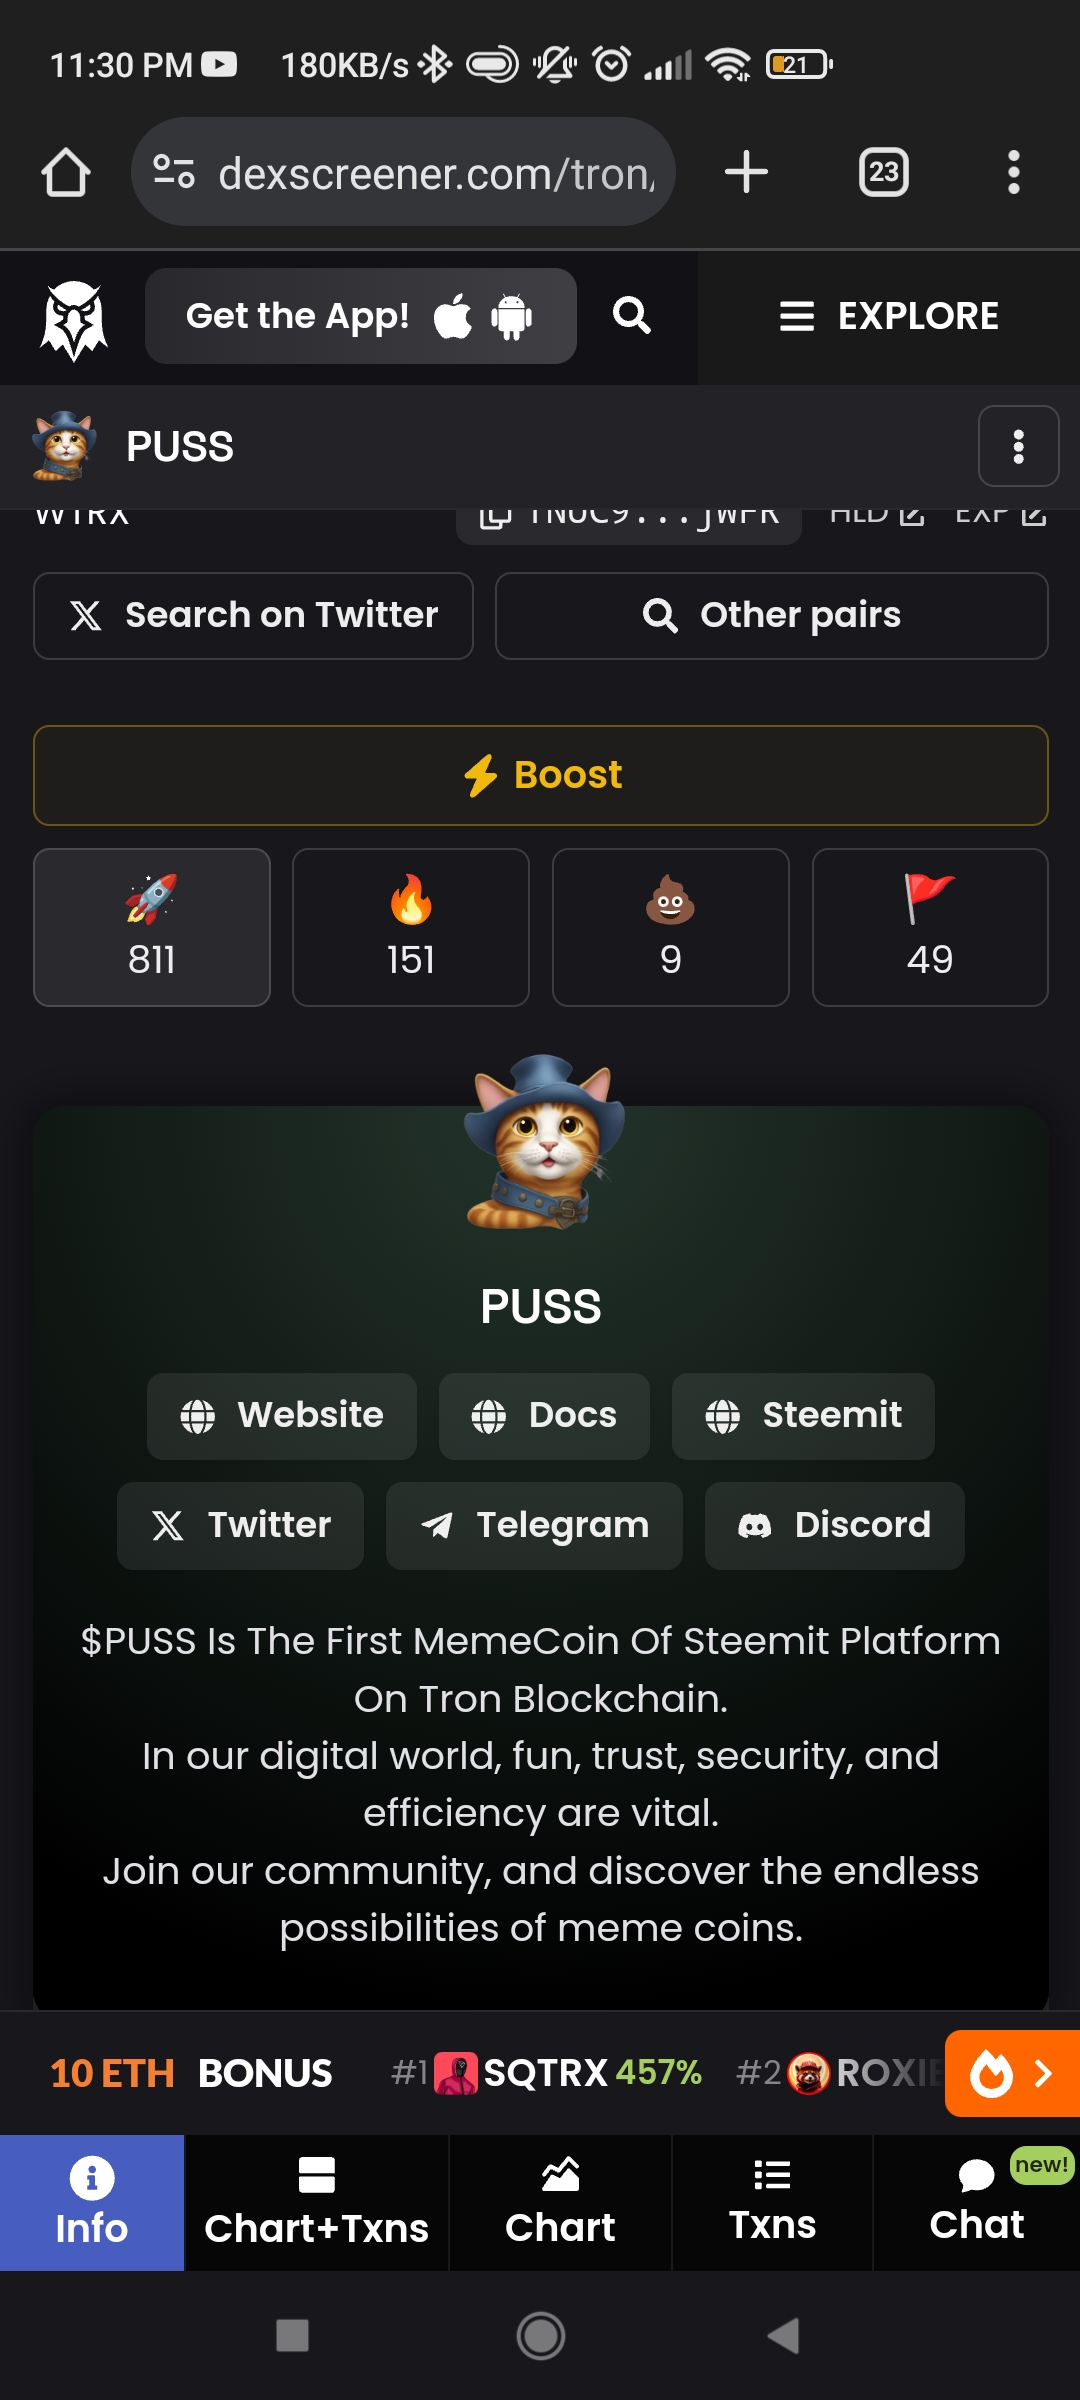The image size is (1080, 2400).
Task: Show the open tabs counter 23
Action: pyautogui.click(x=883, y=172)
